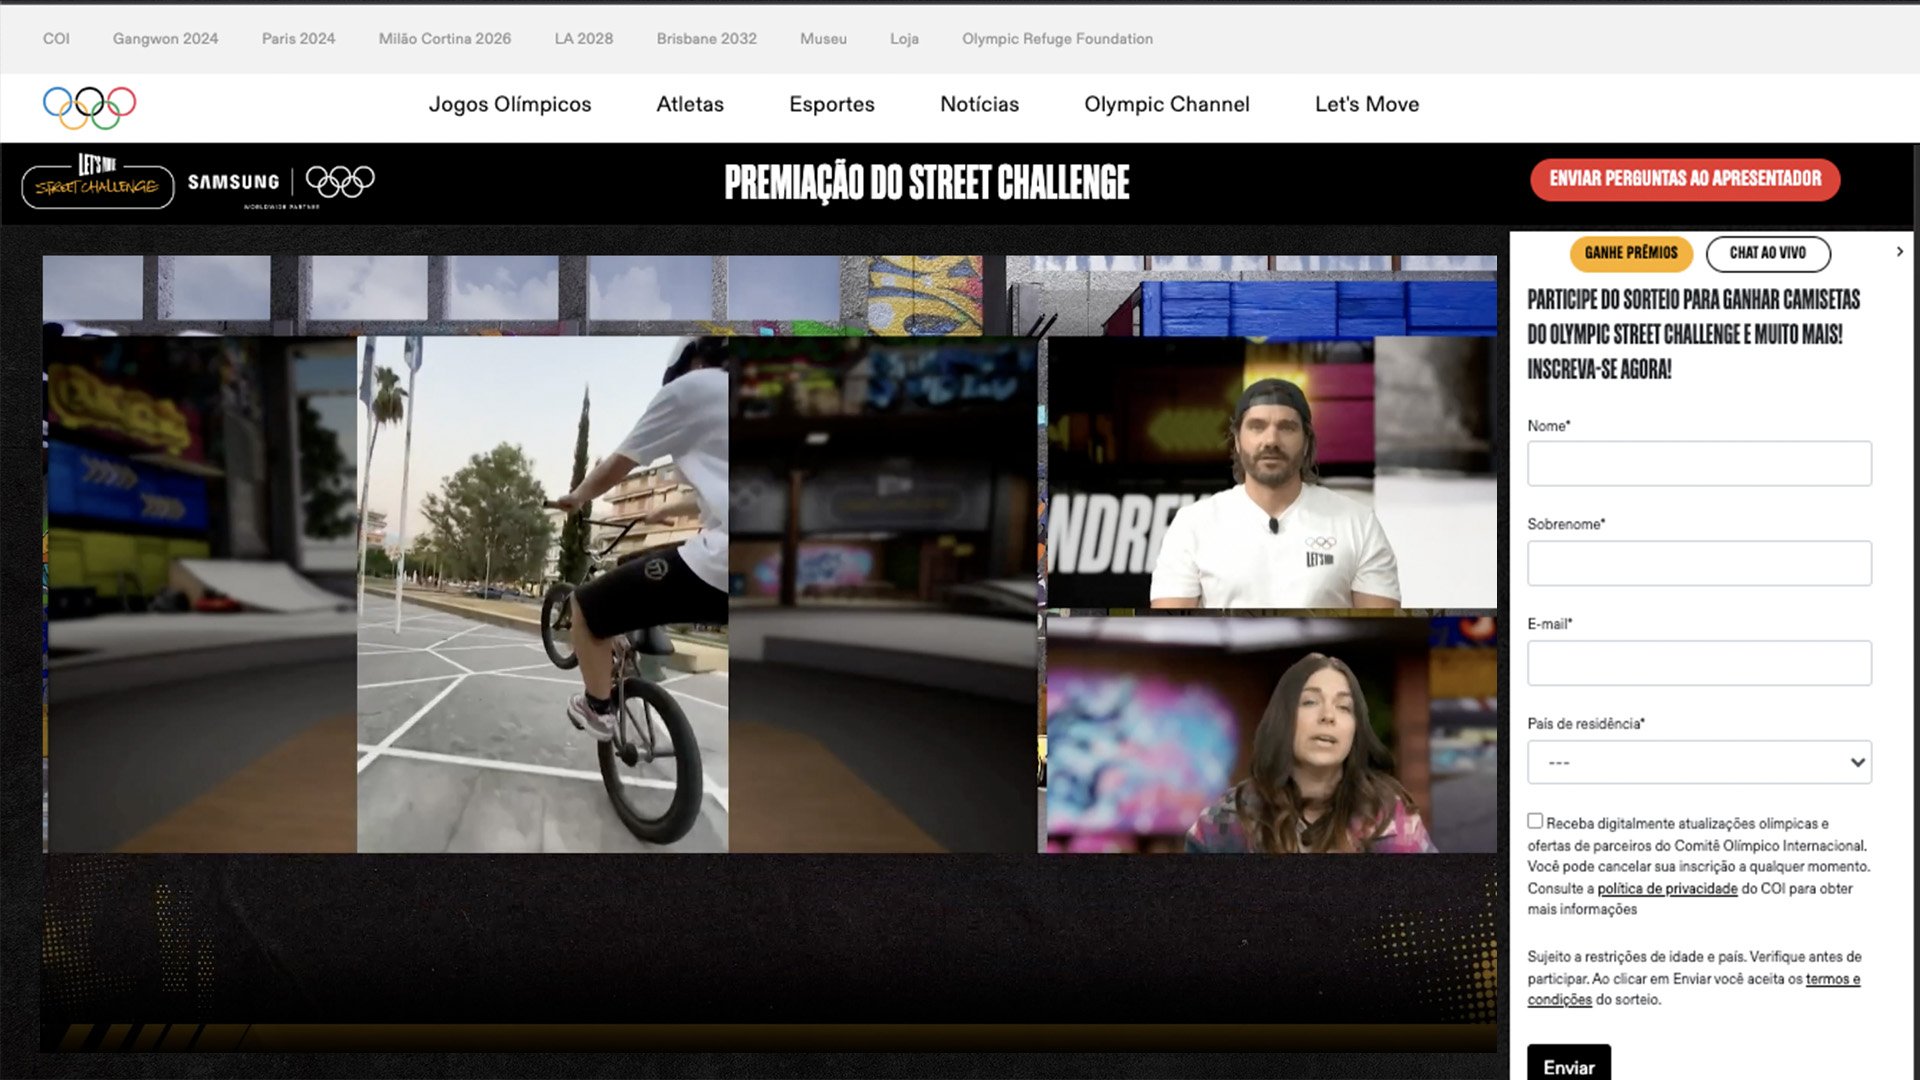The width and height of the screenshot is (1920, 1080).
Task: Open the Esportes menu
Action: click(832, 104)
